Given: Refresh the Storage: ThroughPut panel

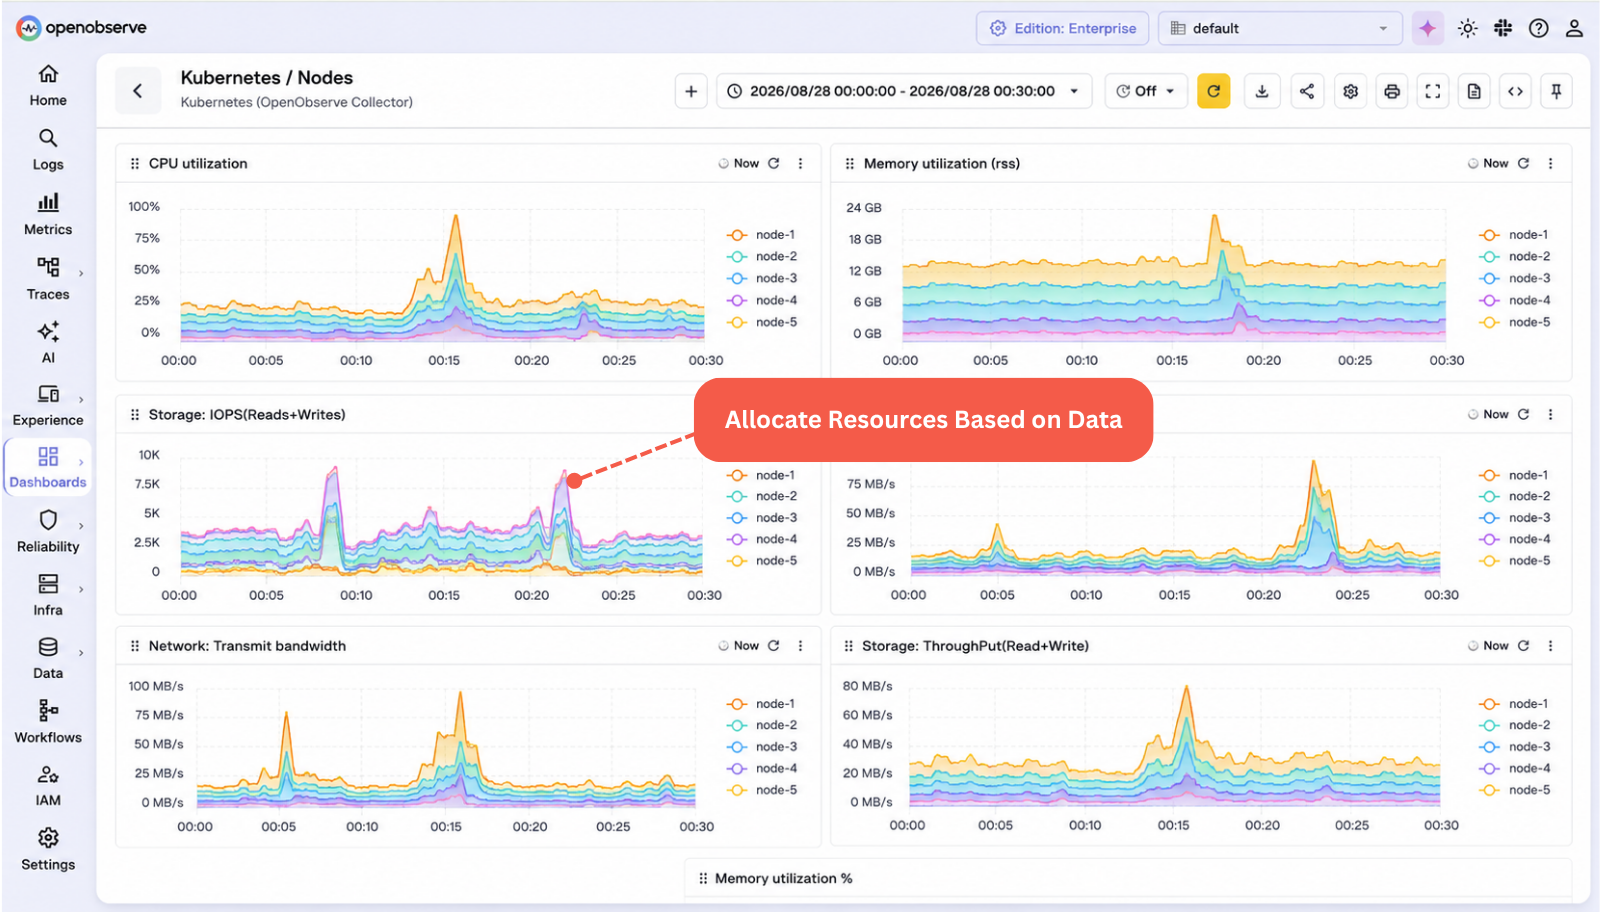Looking at the screenshot, I should (x=1524, y=646).
